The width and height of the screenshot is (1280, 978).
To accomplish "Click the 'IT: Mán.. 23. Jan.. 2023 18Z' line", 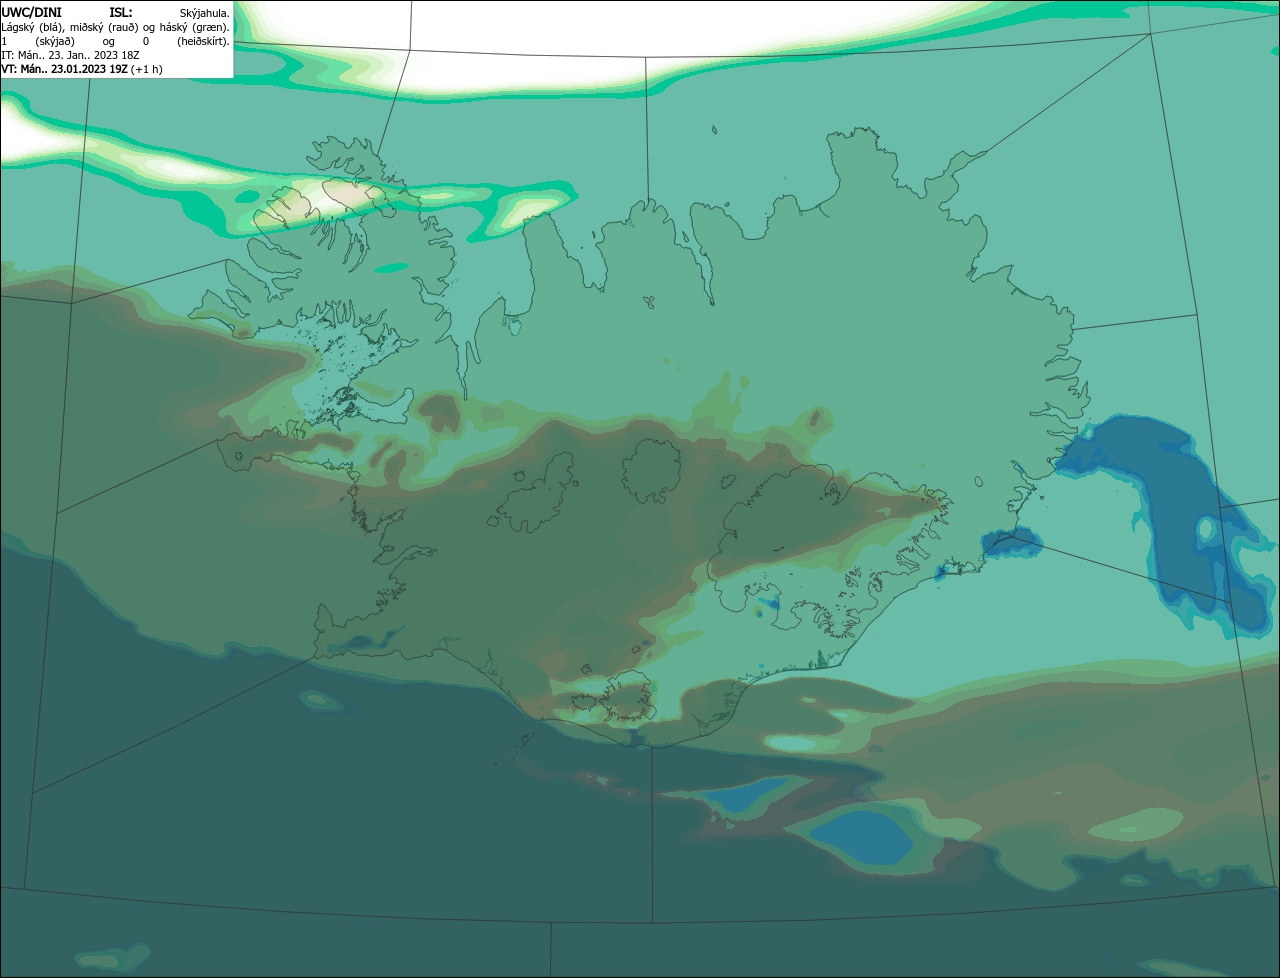I will pyautogui.click(x=70, y=55).
